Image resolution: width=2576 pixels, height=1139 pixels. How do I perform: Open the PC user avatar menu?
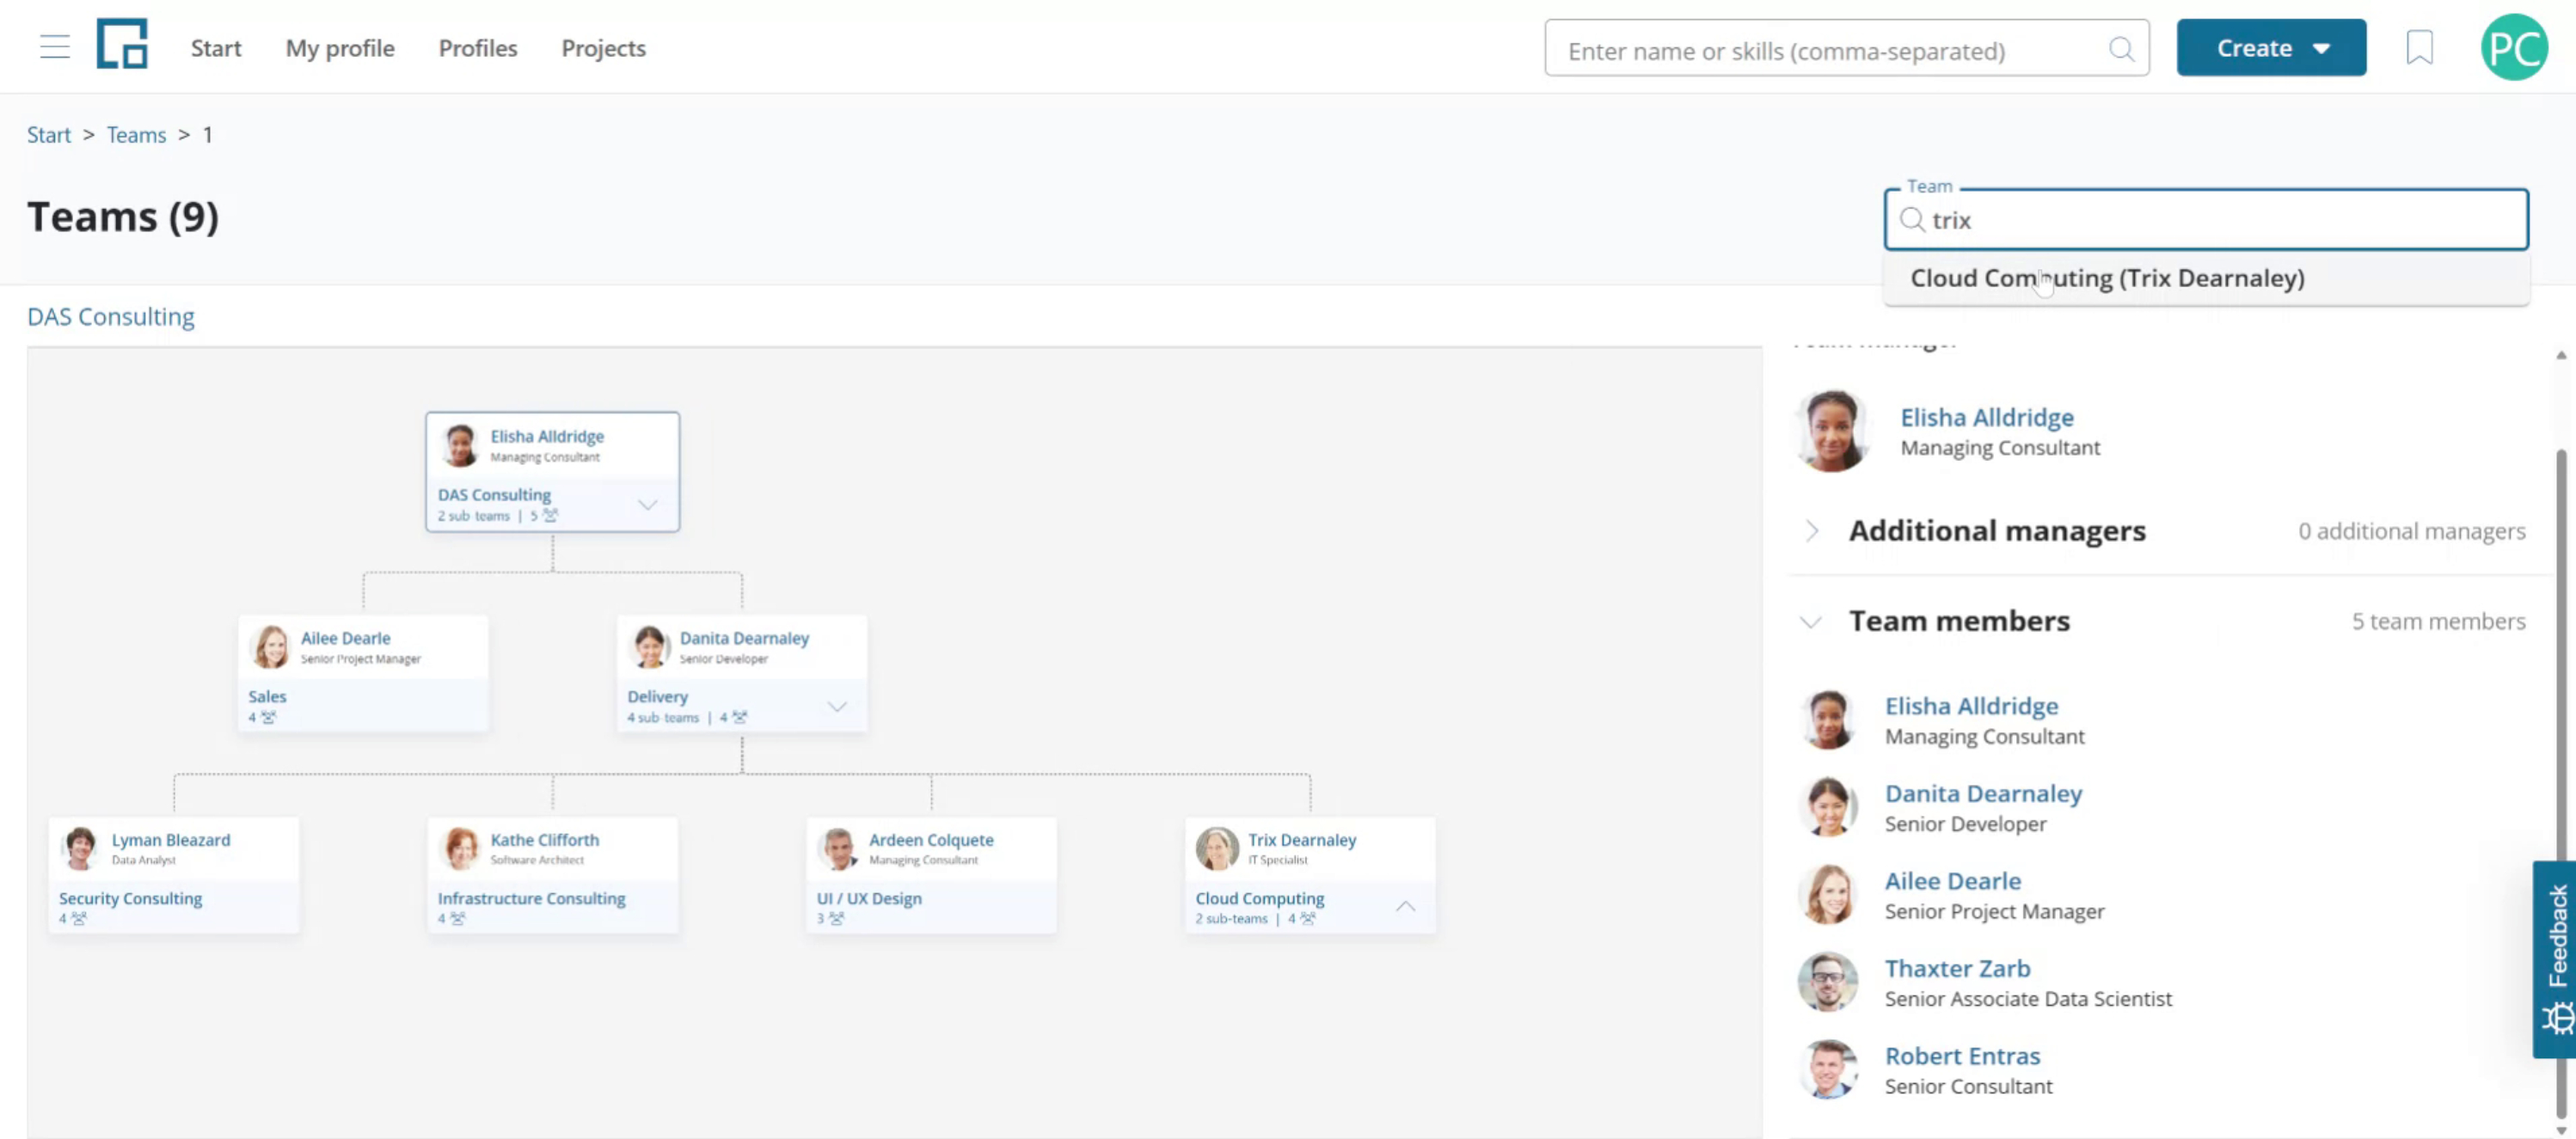click(2514, 47)
